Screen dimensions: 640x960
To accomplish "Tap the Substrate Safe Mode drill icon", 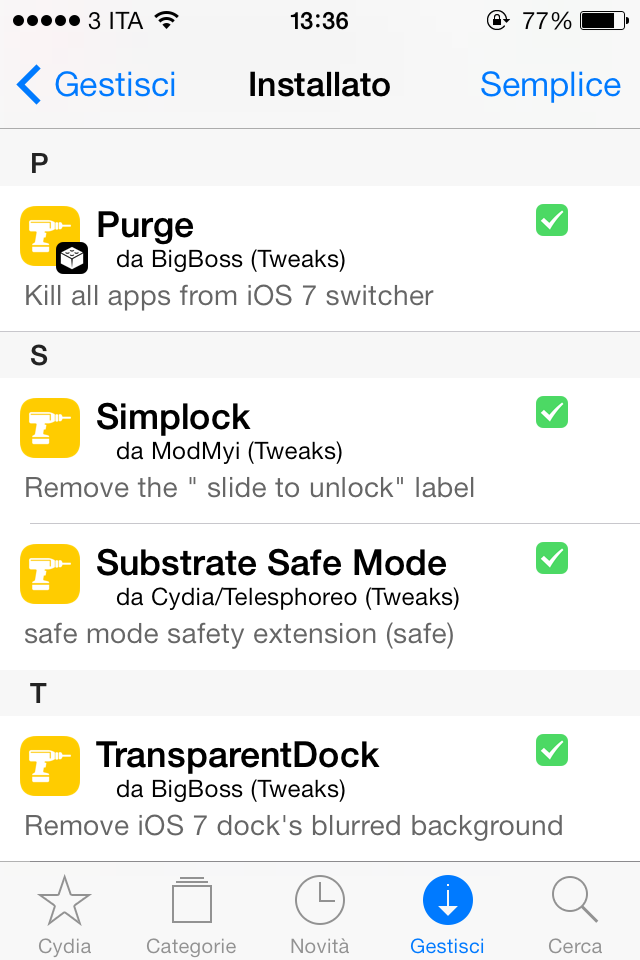I will point(50,574).
